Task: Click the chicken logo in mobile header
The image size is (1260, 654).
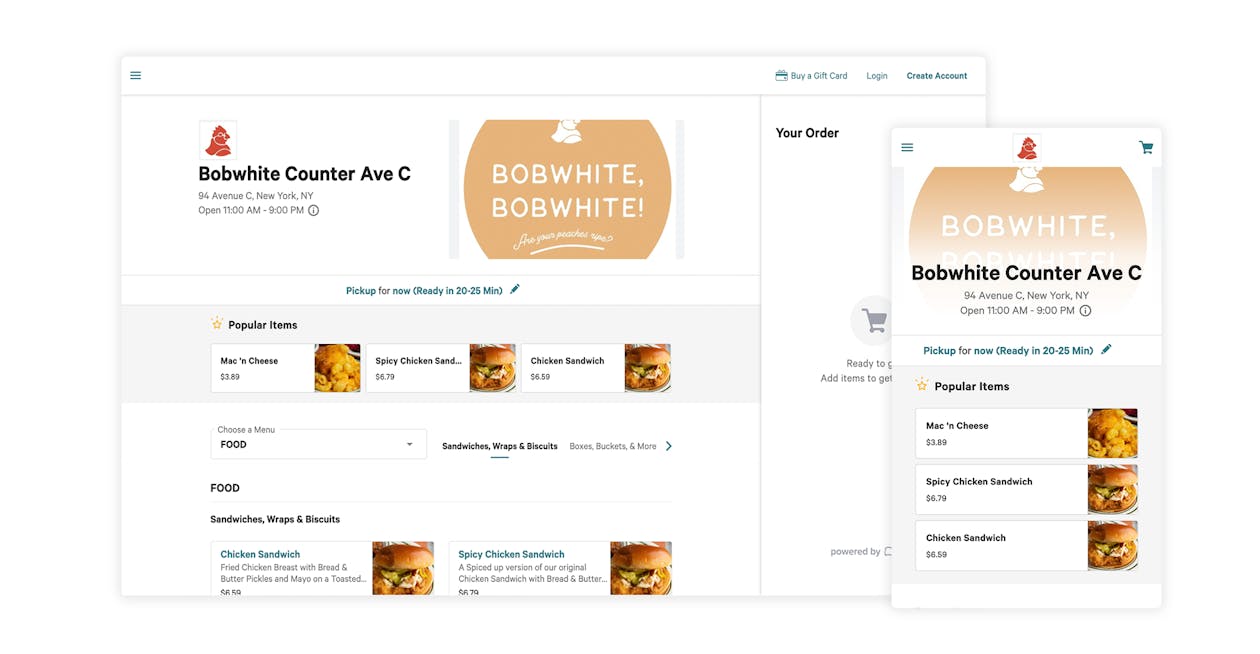Action: pos(1027,148)
